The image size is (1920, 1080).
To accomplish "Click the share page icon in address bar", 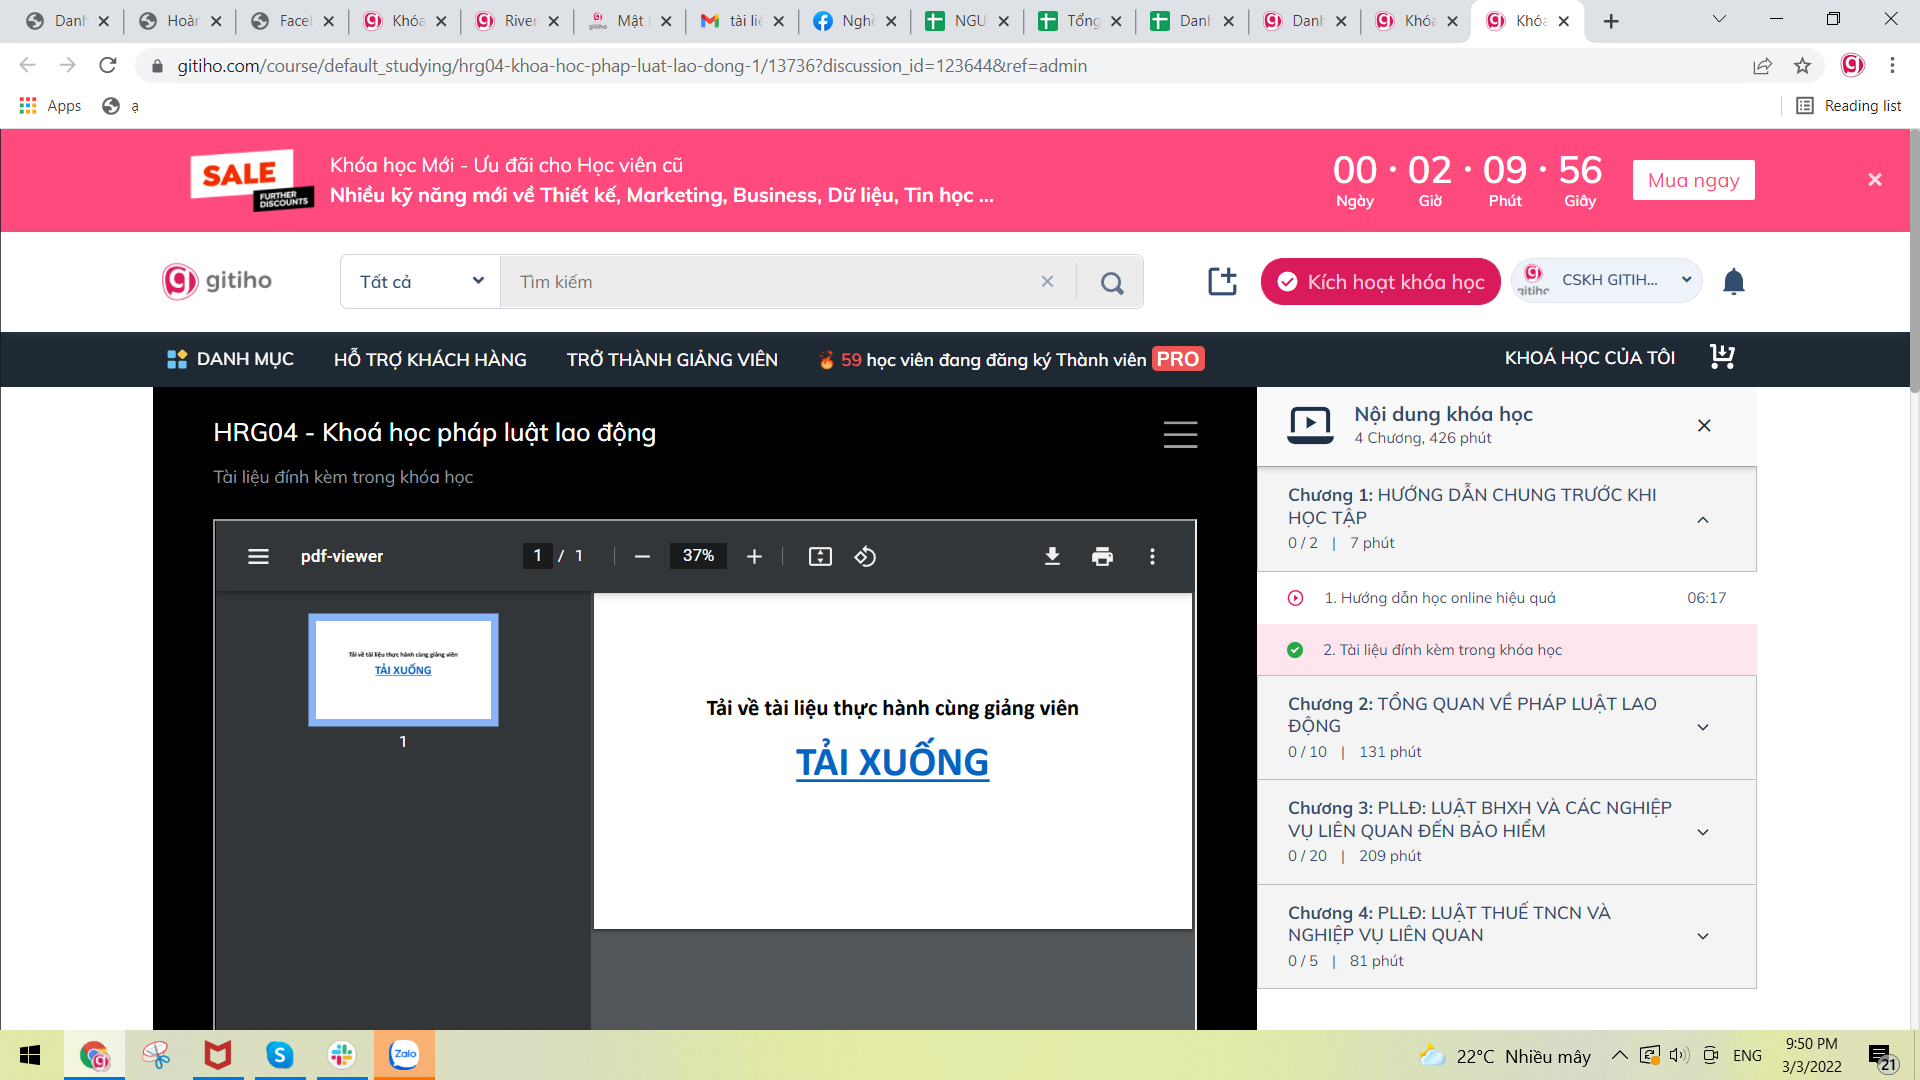I will 1762,66.
